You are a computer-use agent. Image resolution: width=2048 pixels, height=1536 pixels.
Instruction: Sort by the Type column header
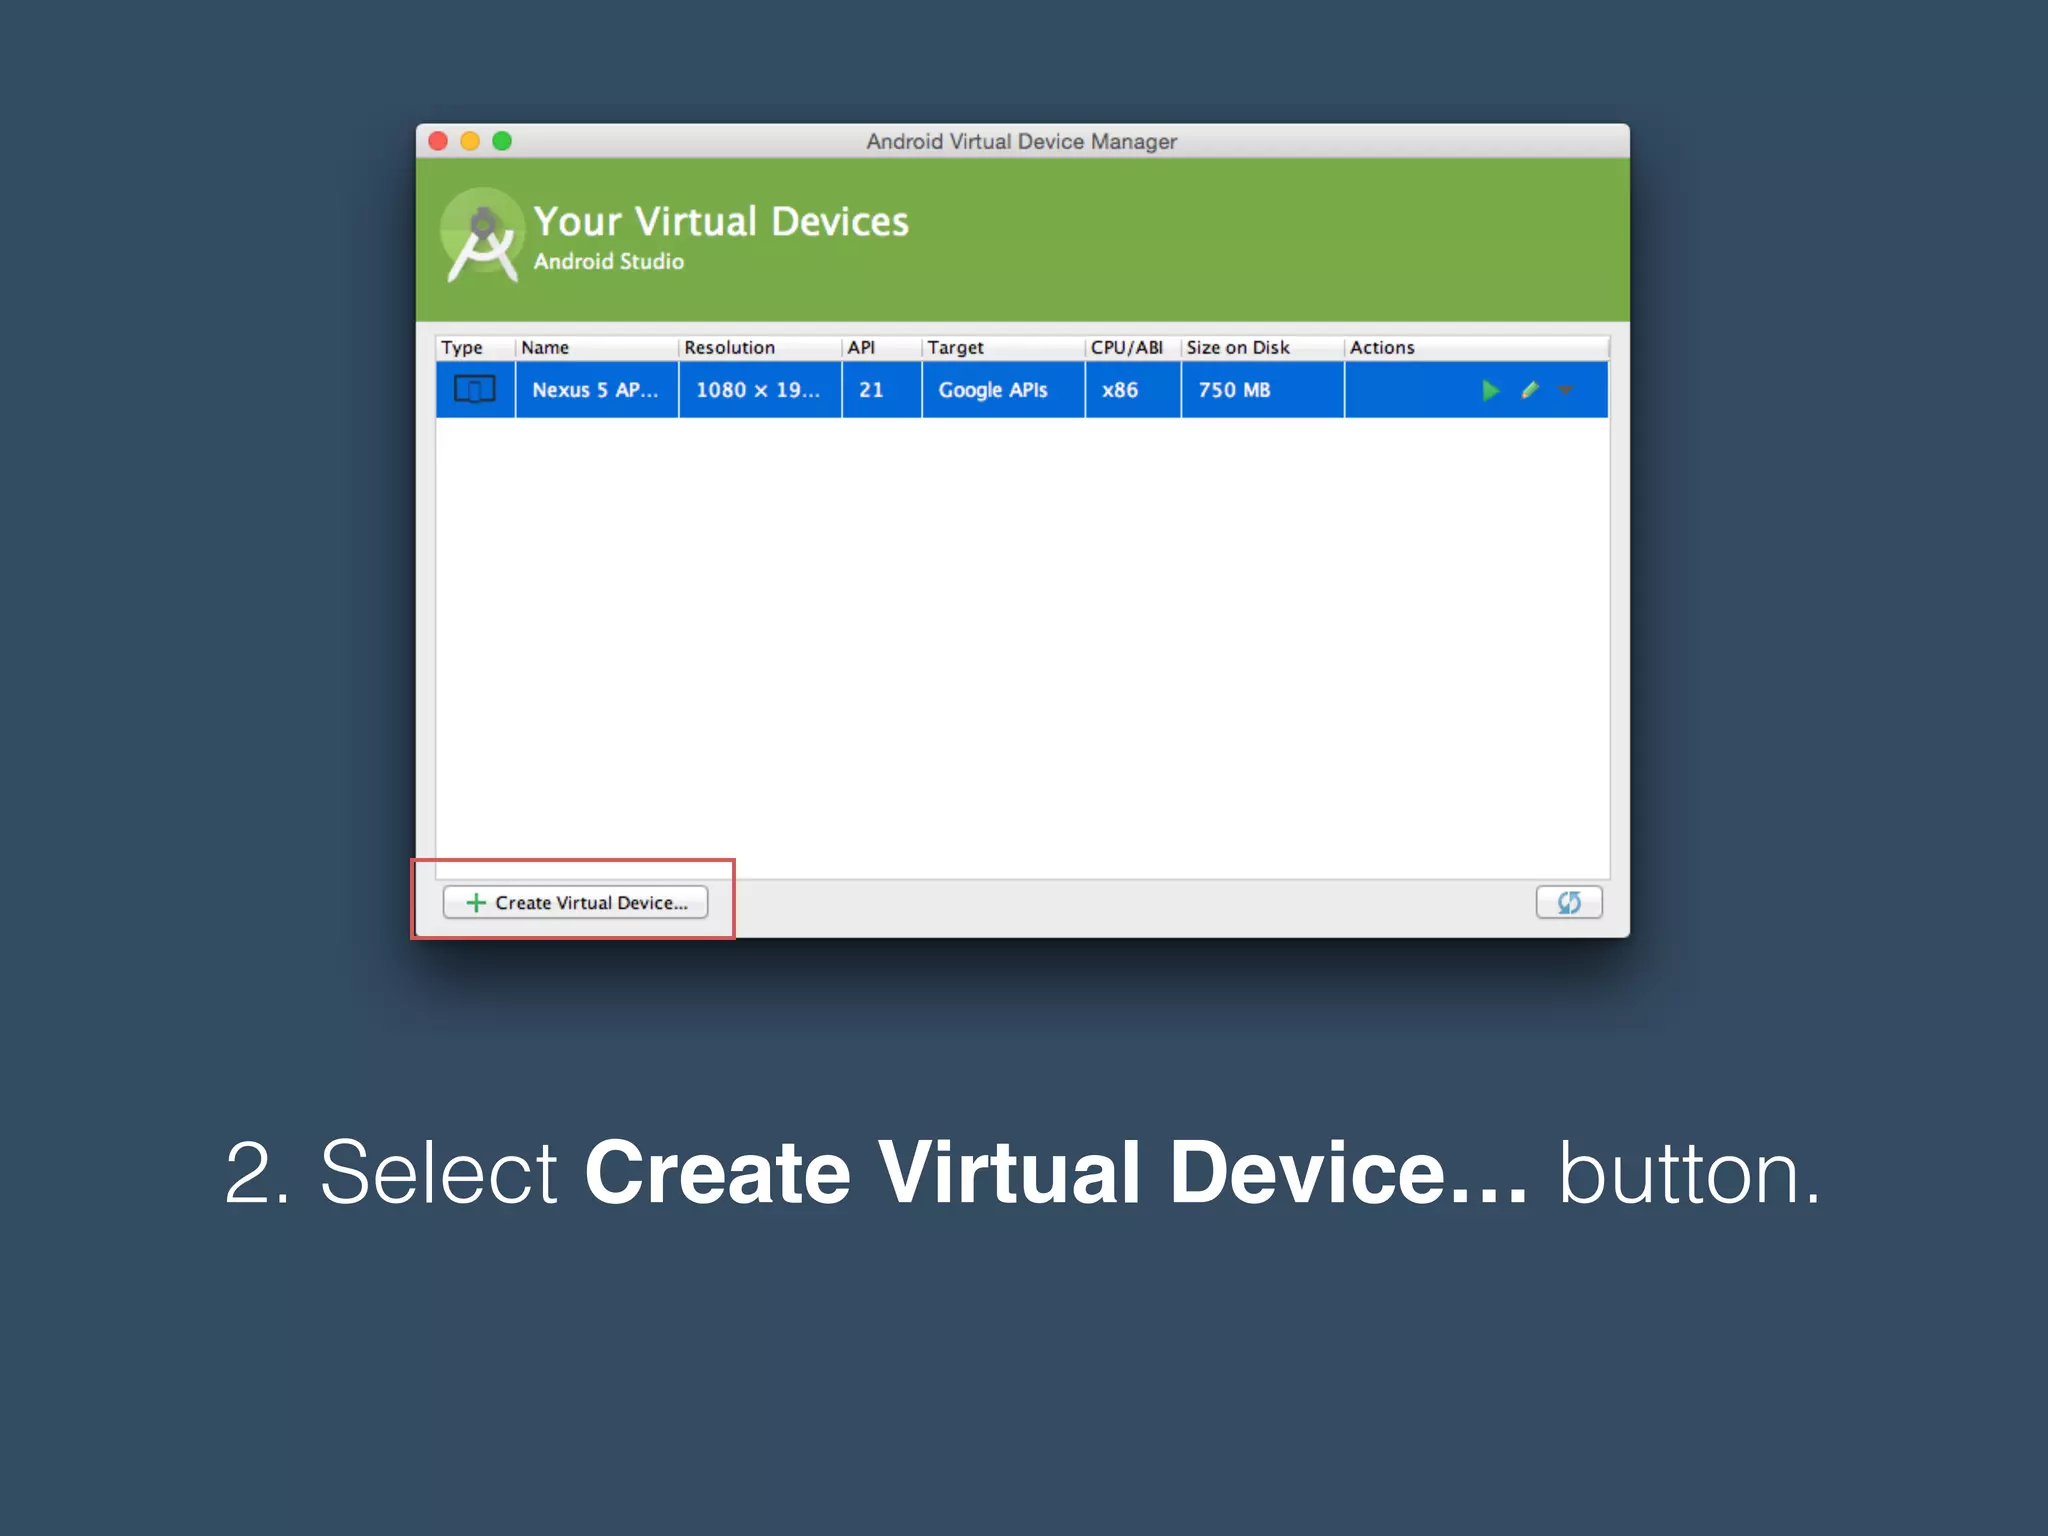tap(475, 347)
